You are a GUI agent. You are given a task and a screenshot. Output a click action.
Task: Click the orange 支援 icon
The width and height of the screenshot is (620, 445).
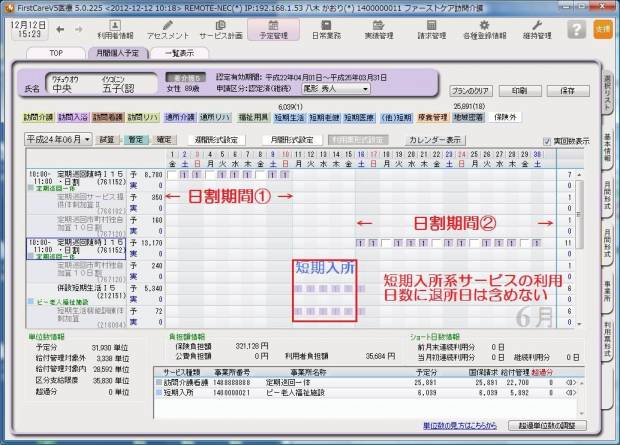(601, 29)
